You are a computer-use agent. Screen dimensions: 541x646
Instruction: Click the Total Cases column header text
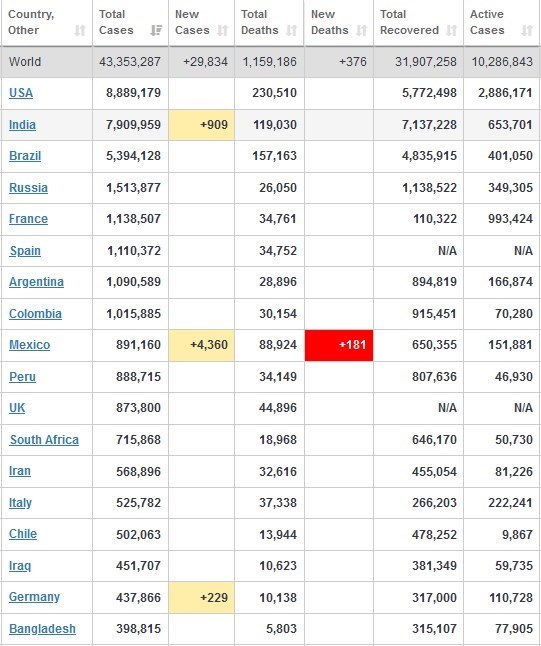[x=116, y=22]
